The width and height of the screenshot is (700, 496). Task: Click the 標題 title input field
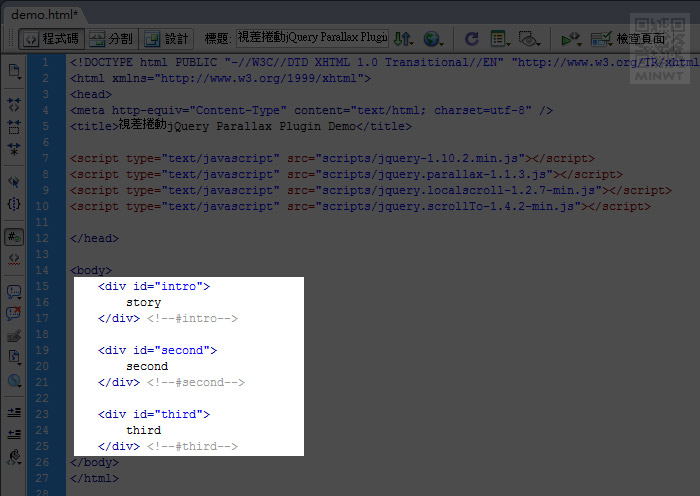[312, 38]
